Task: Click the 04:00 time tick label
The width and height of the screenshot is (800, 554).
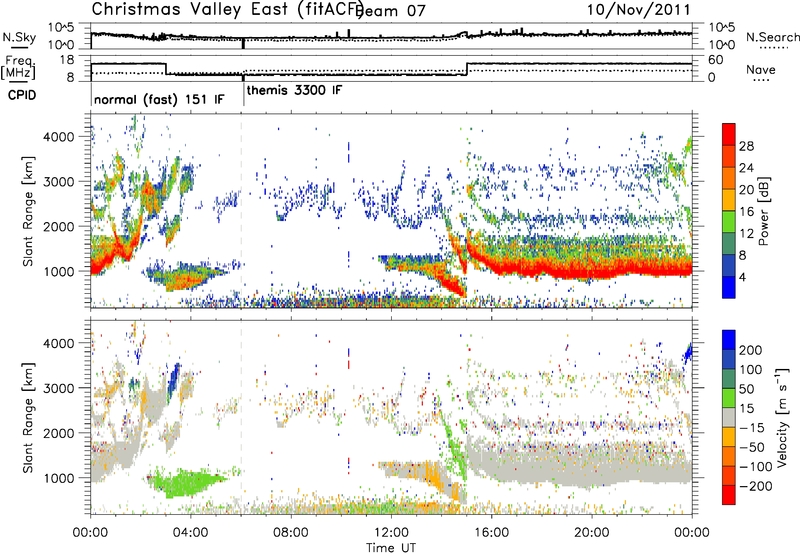Action: 190,533
